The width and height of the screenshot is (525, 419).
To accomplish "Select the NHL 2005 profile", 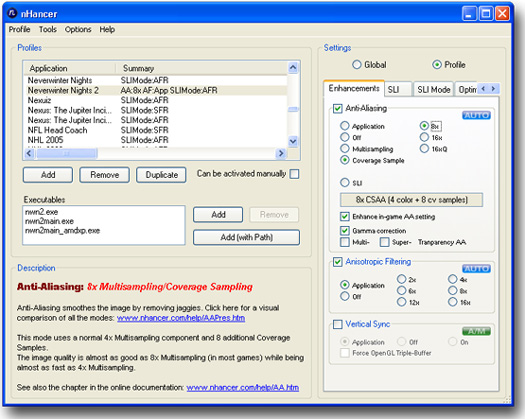I will tap(156, 140).
